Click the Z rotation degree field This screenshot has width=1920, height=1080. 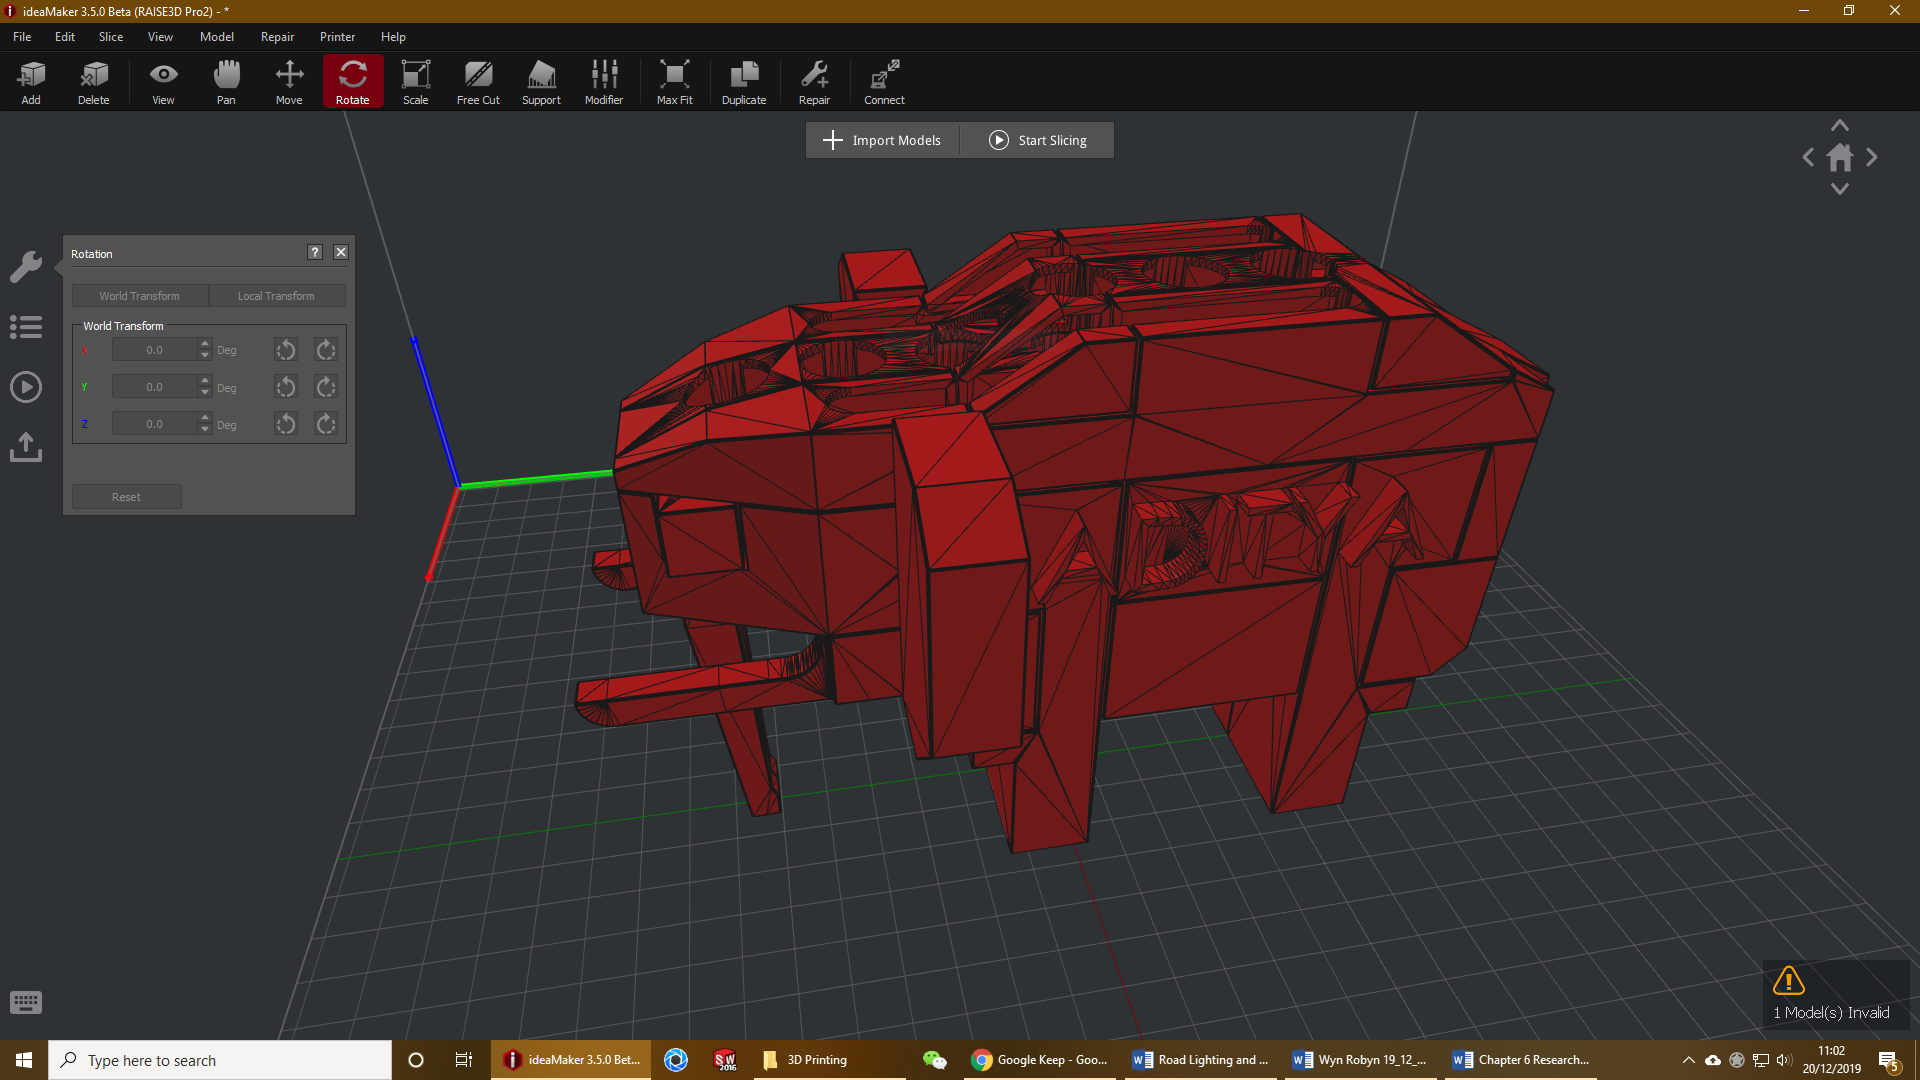(155, 424)
